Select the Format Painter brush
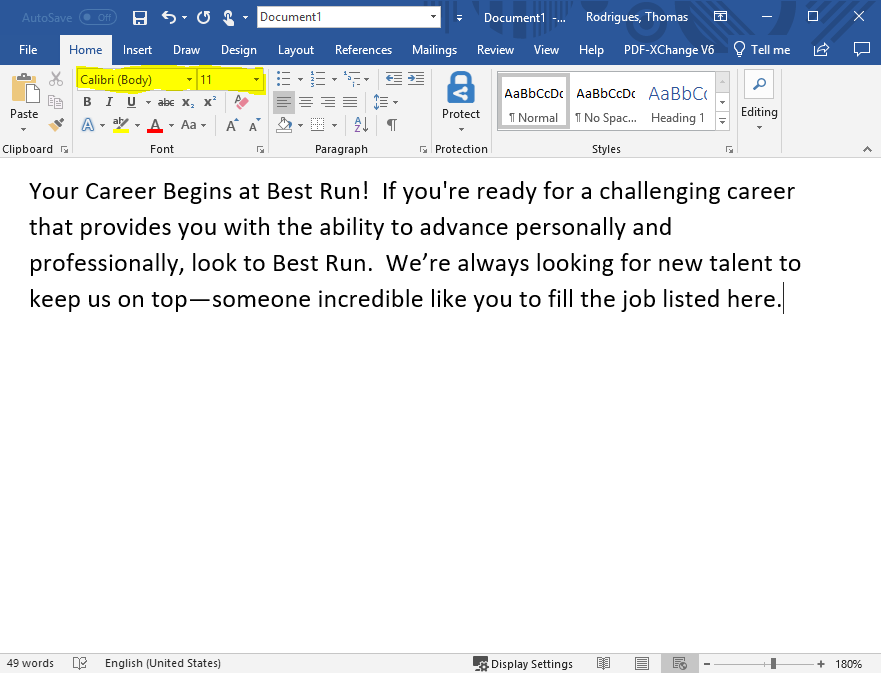Viewport: 881px width, 673px height. (x=56, y=124)
